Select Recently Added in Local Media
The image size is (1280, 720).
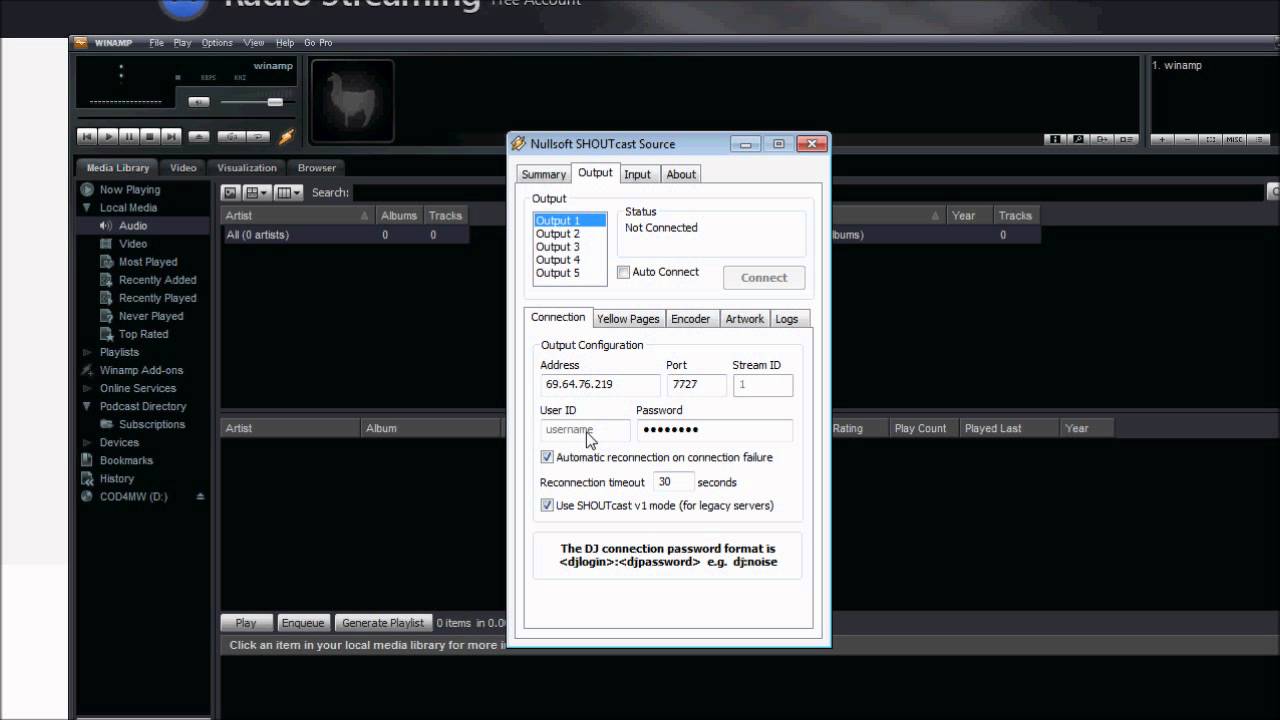tap(157, 280)
